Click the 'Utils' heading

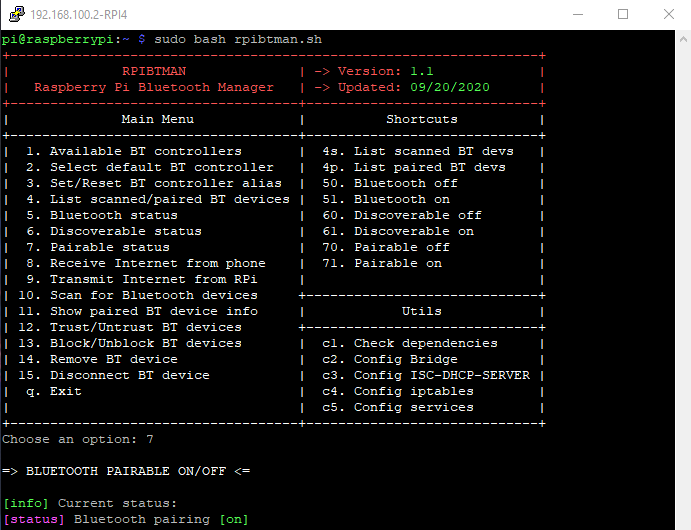pyautogui.click(x=422, y=311)
